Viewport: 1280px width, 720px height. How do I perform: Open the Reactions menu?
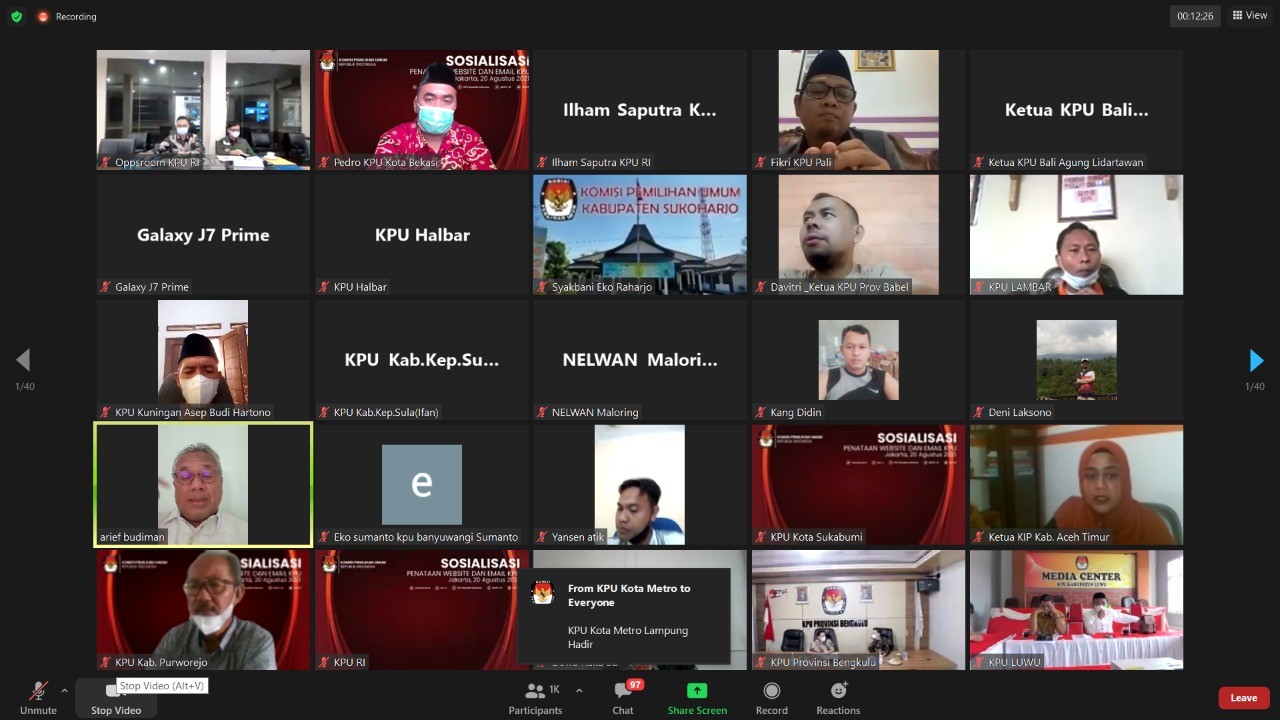pyautogui.click(x=838, y=691)
